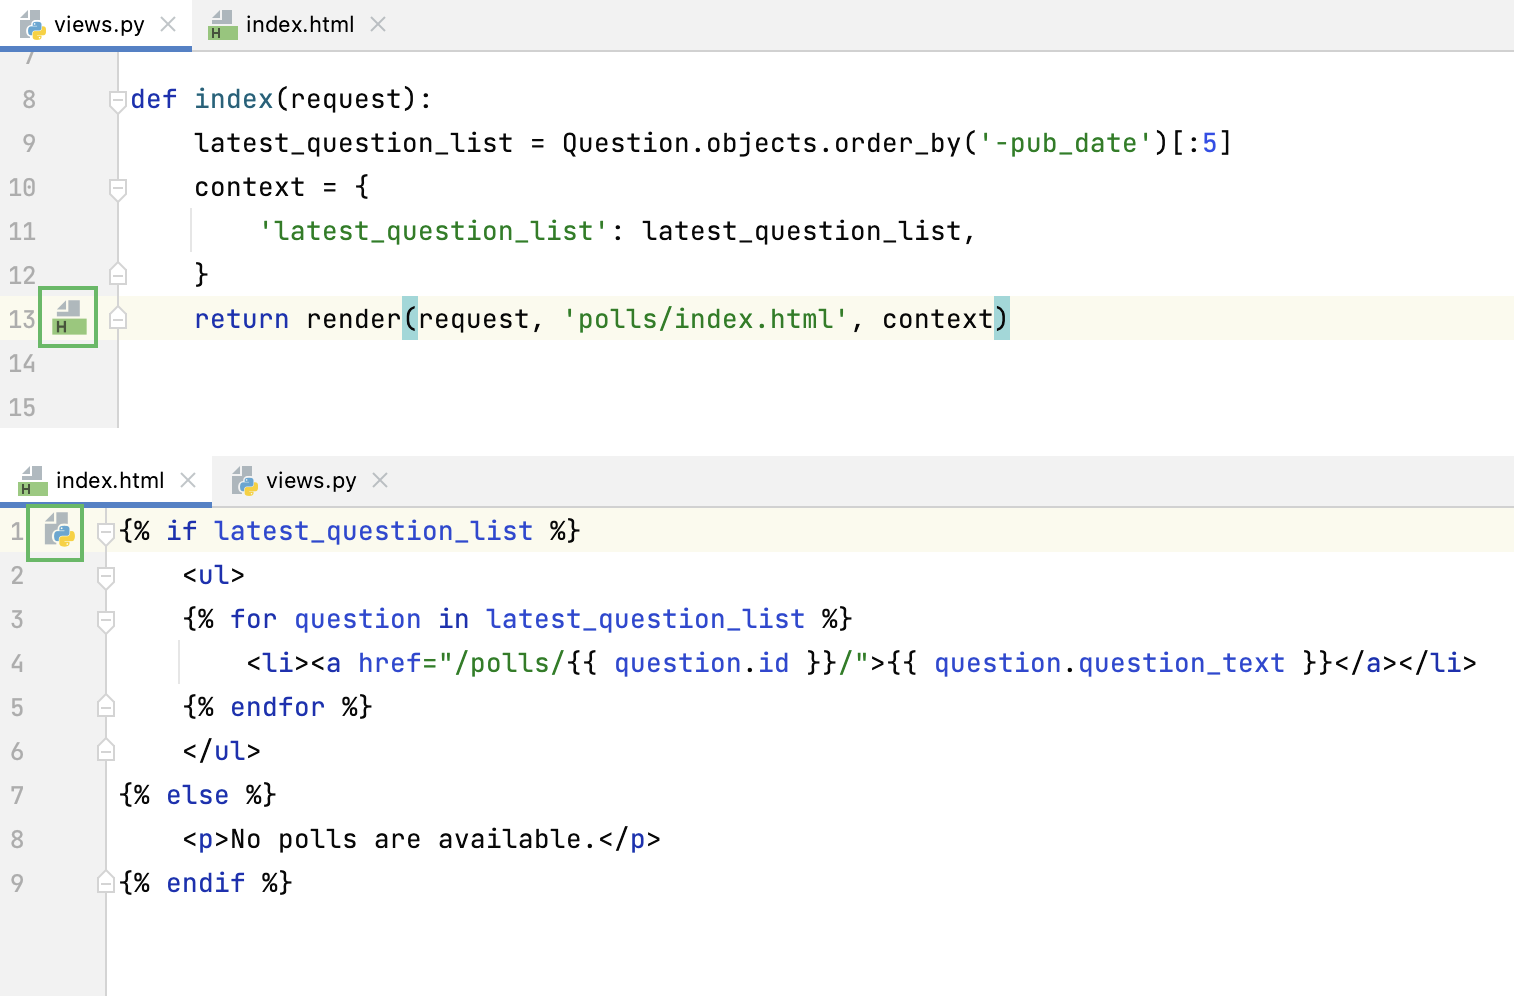Close the bottom views.py tab
This screenshot has width=1514, height=996.
tap(380, 480)
